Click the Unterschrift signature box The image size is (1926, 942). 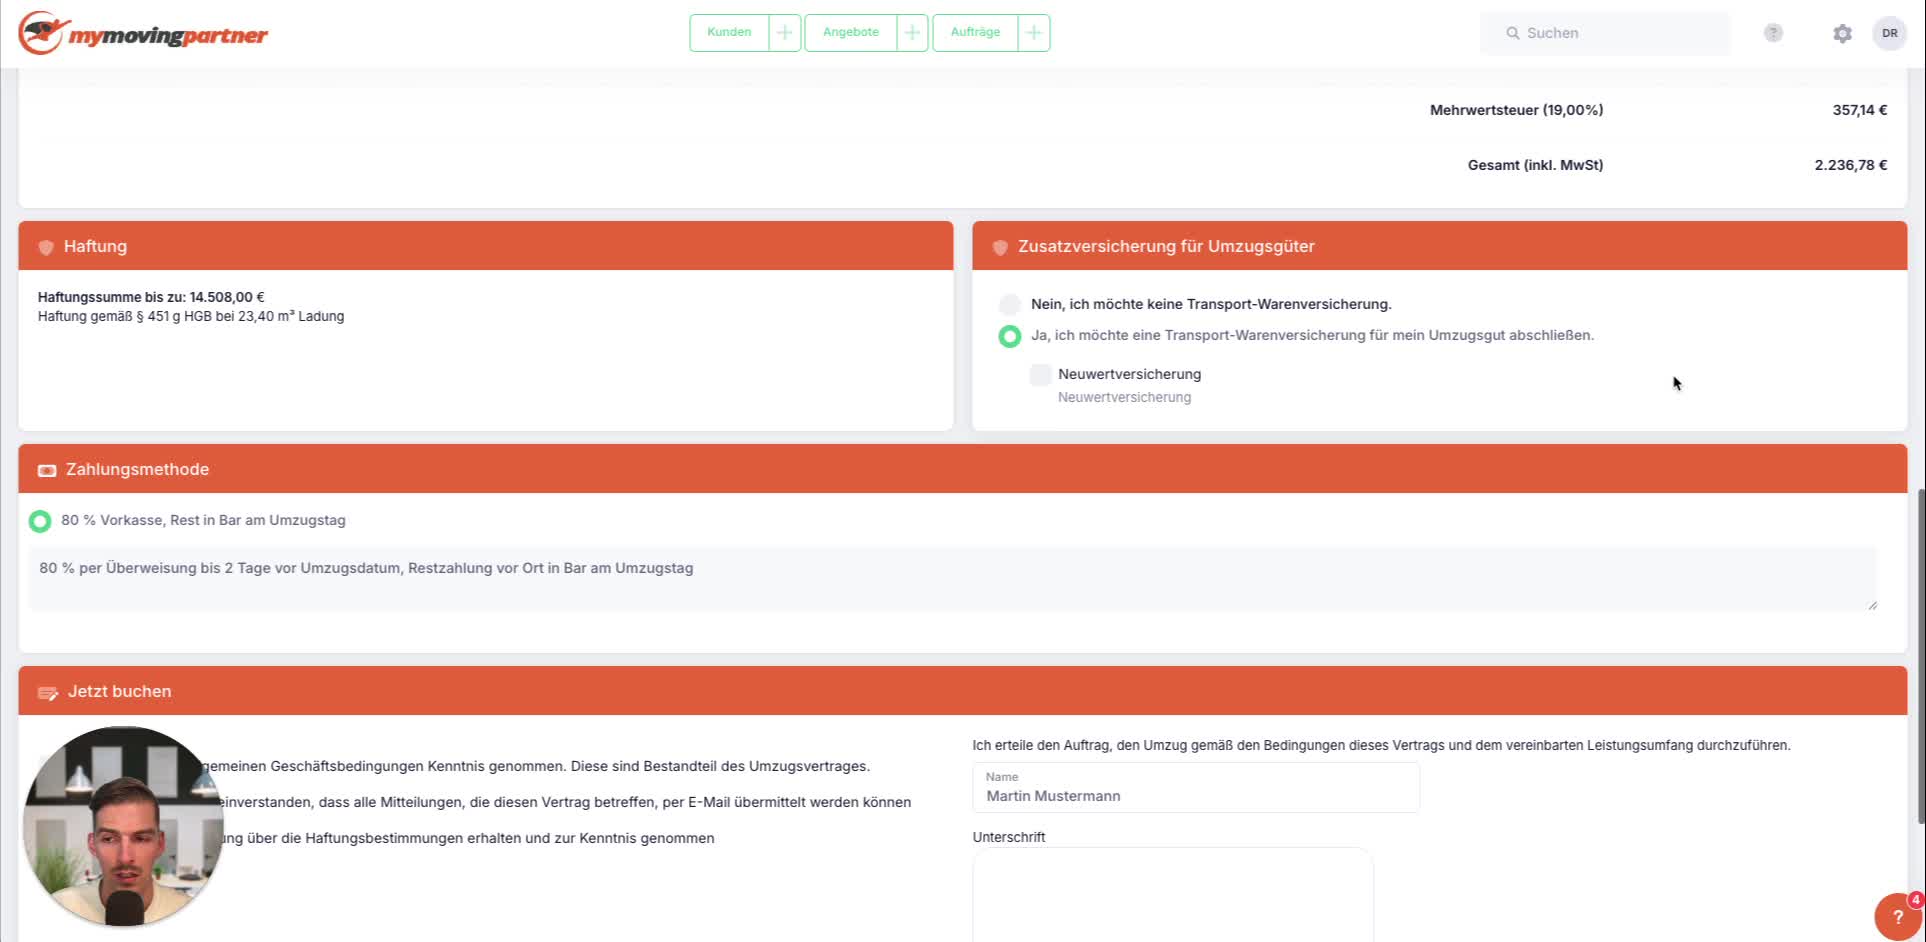point(1173,895)
